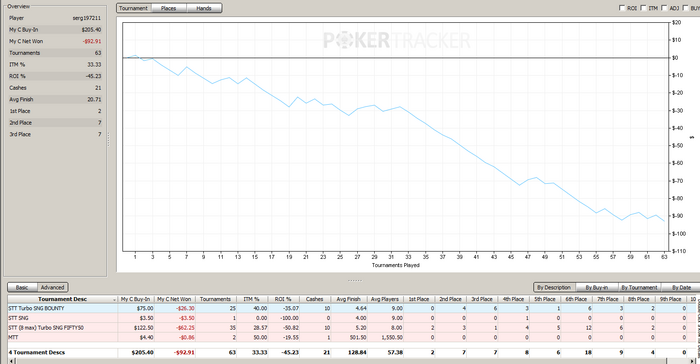
Task: Group results By Description
Action: click(x=554, y=287)
